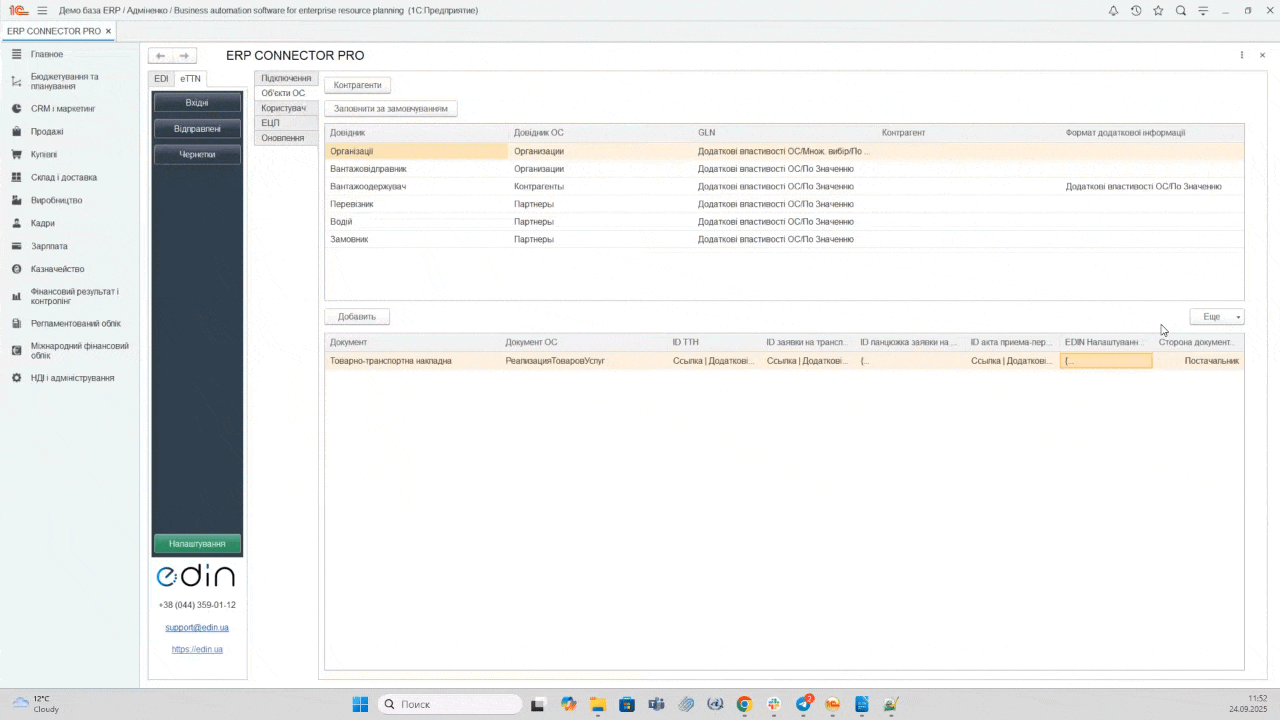The height and width of the screenshot is (720, 1280).
Task: Open the Продажі section in the sidebar
Action: [47, 131]
